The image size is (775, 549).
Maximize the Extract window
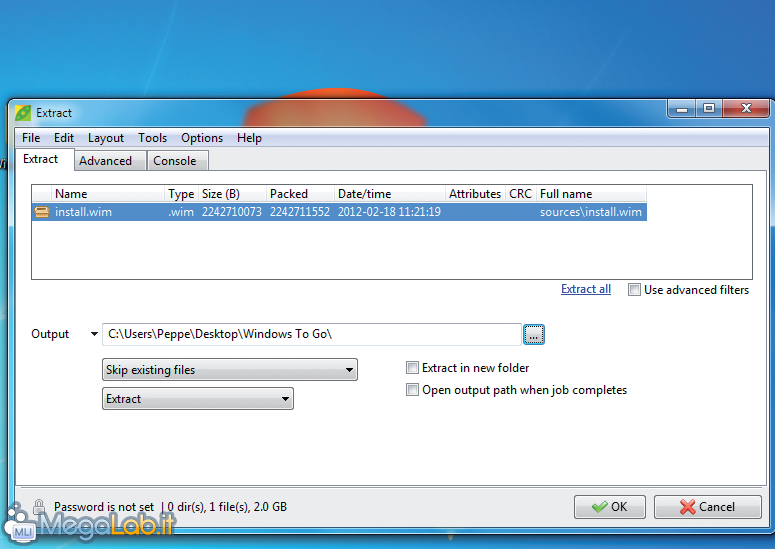click(x=709, y=109)
